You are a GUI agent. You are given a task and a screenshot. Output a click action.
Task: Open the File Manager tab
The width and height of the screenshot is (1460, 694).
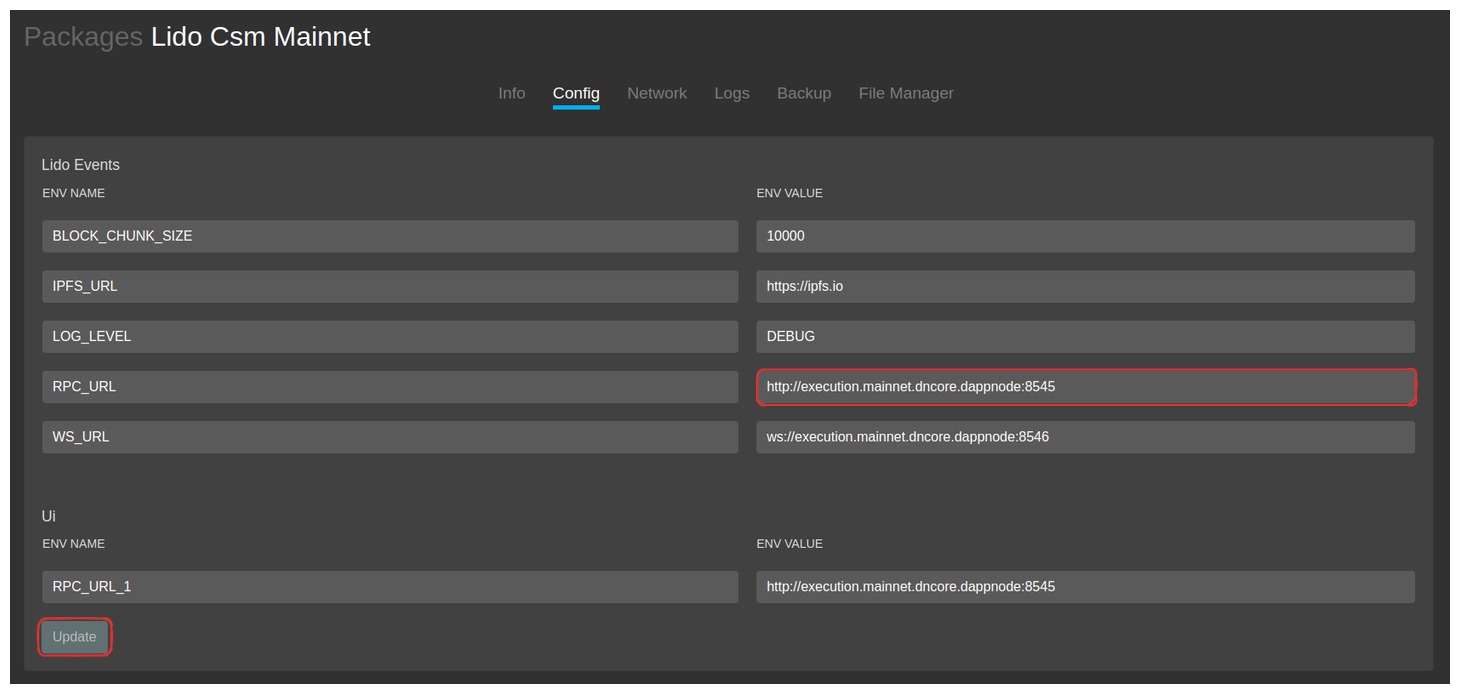(906, 92)
